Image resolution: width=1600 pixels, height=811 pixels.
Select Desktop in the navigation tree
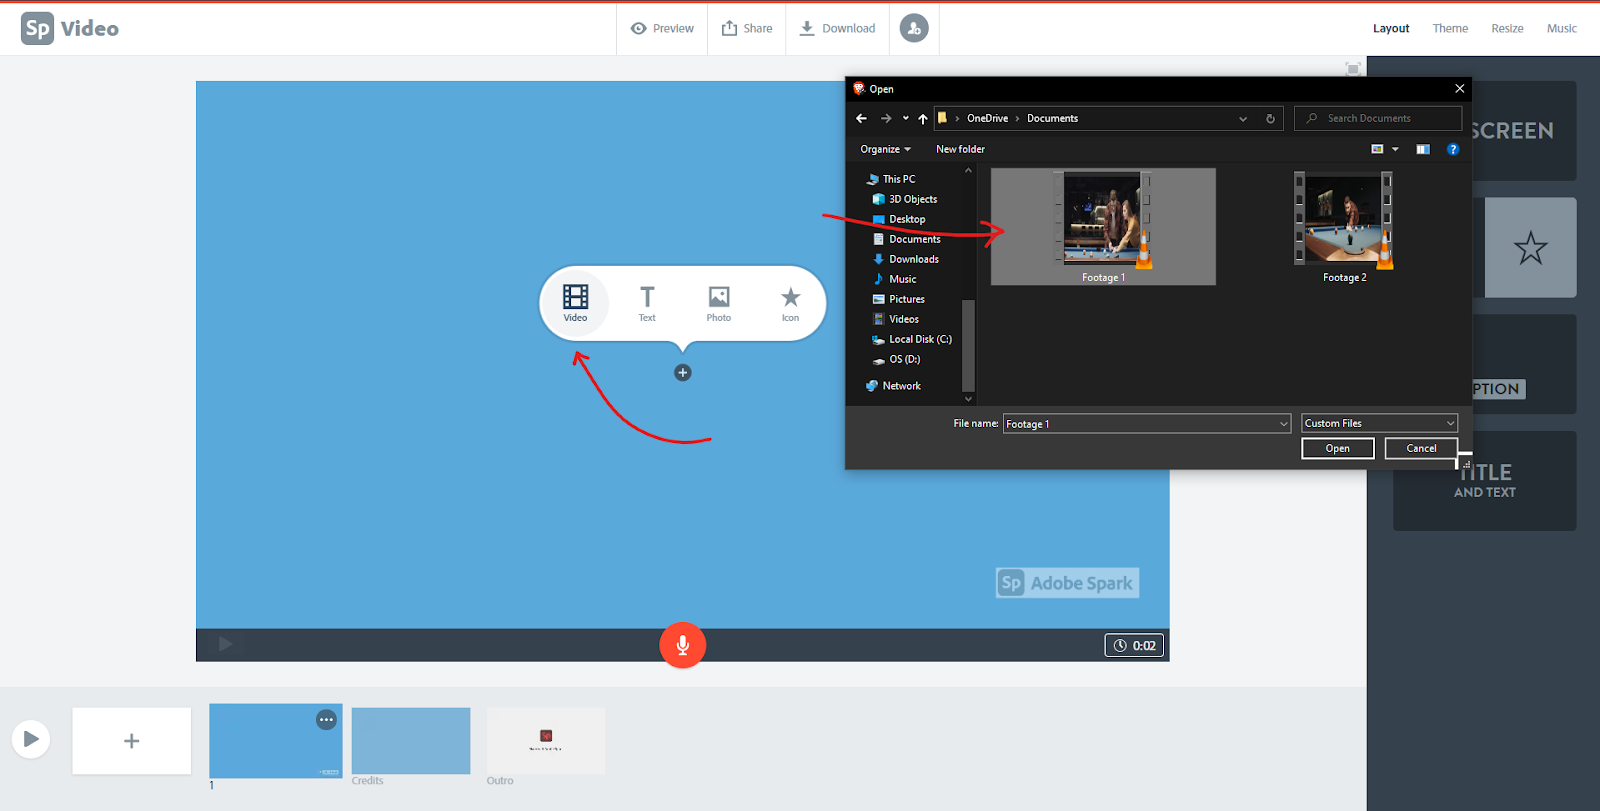click(899, 219)
